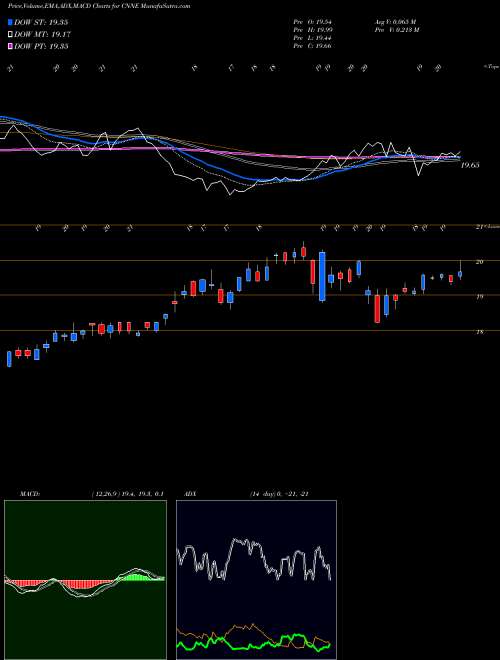The width and height of the screenshot is (500, 660).
Task: Click the white DOW MT legend swatch
Action: [x=10, y=35]
